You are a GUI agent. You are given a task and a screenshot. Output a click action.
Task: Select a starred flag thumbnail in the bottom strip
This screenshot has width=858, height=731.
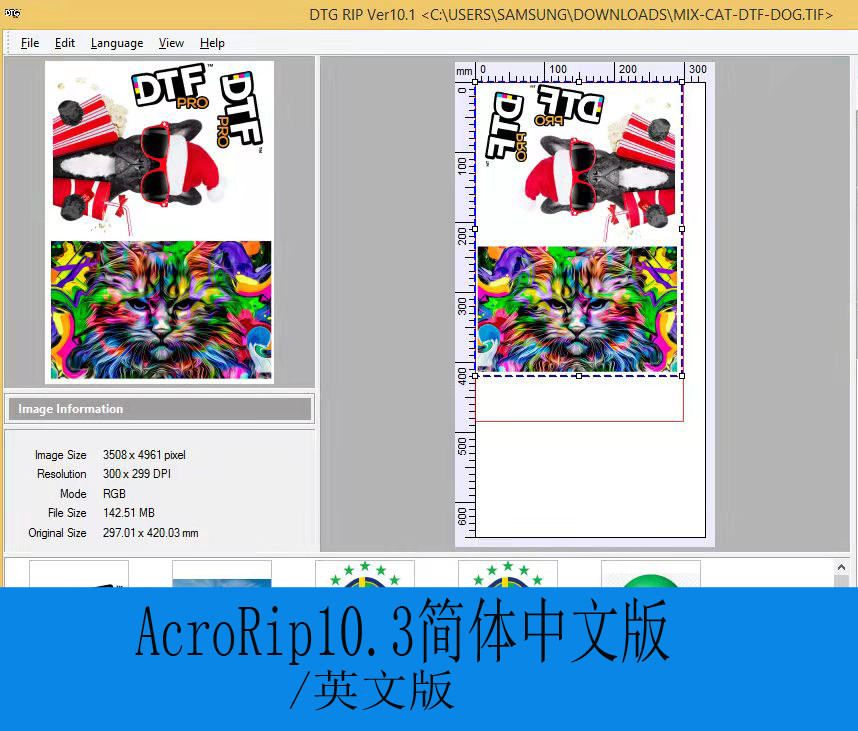(x=365, y=580)
